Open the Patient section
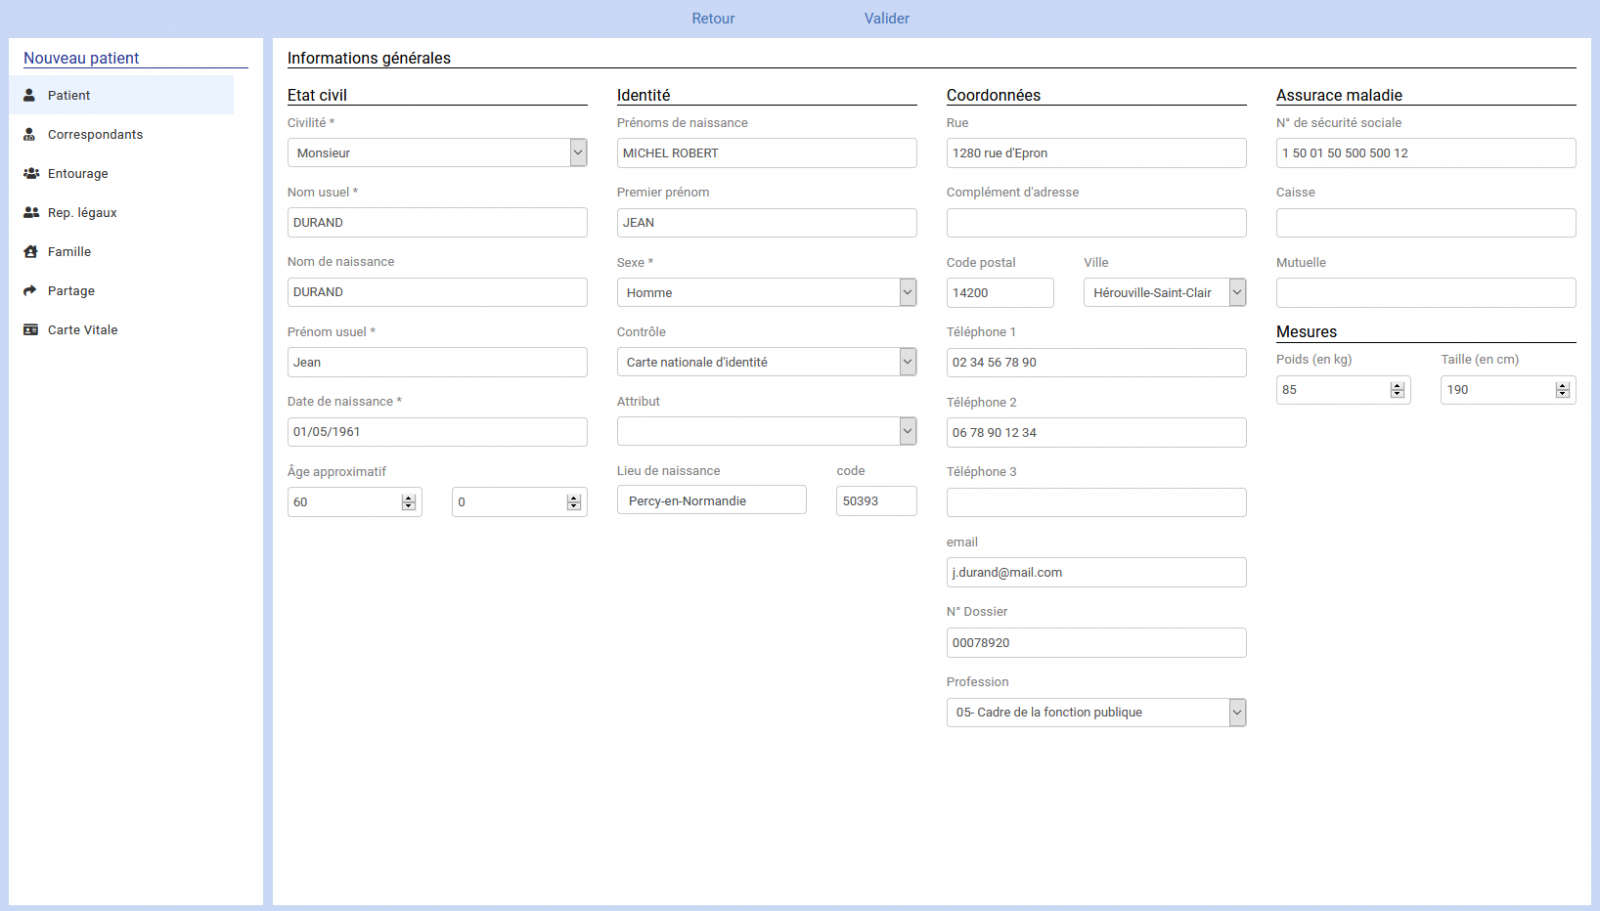1600x911 pixels. pyautogui.click(x=122, y=95)
